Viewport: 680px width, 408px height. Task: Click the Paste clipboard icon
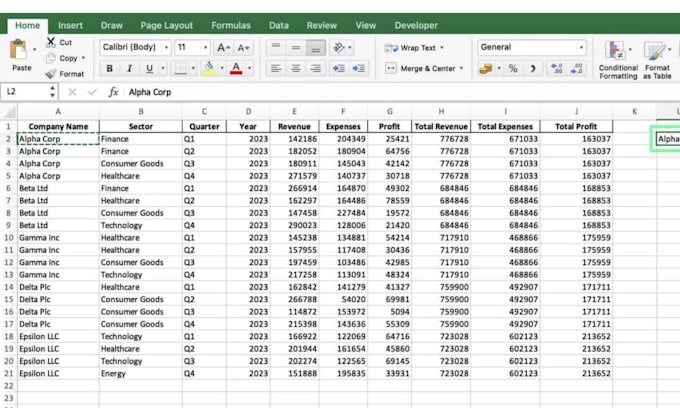pyautogui.click(x=18, y=50)
